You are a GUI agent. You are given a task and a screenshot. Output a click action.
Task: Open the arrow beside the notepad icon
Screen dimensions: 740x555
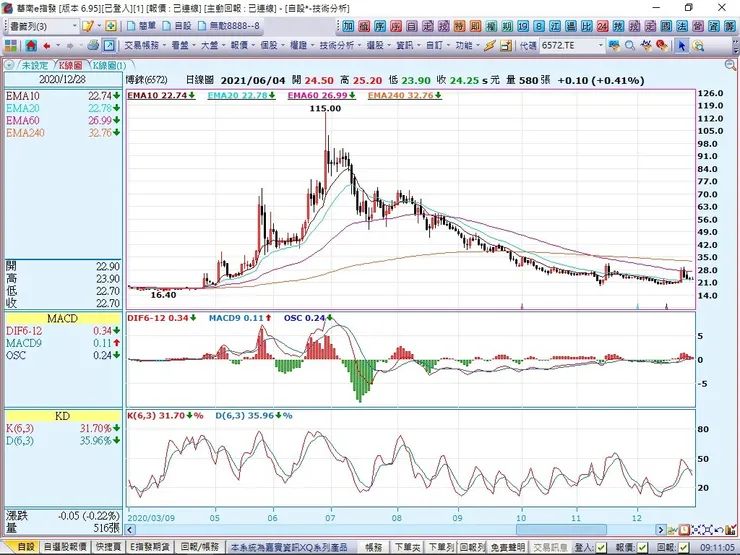click(99, 26)
